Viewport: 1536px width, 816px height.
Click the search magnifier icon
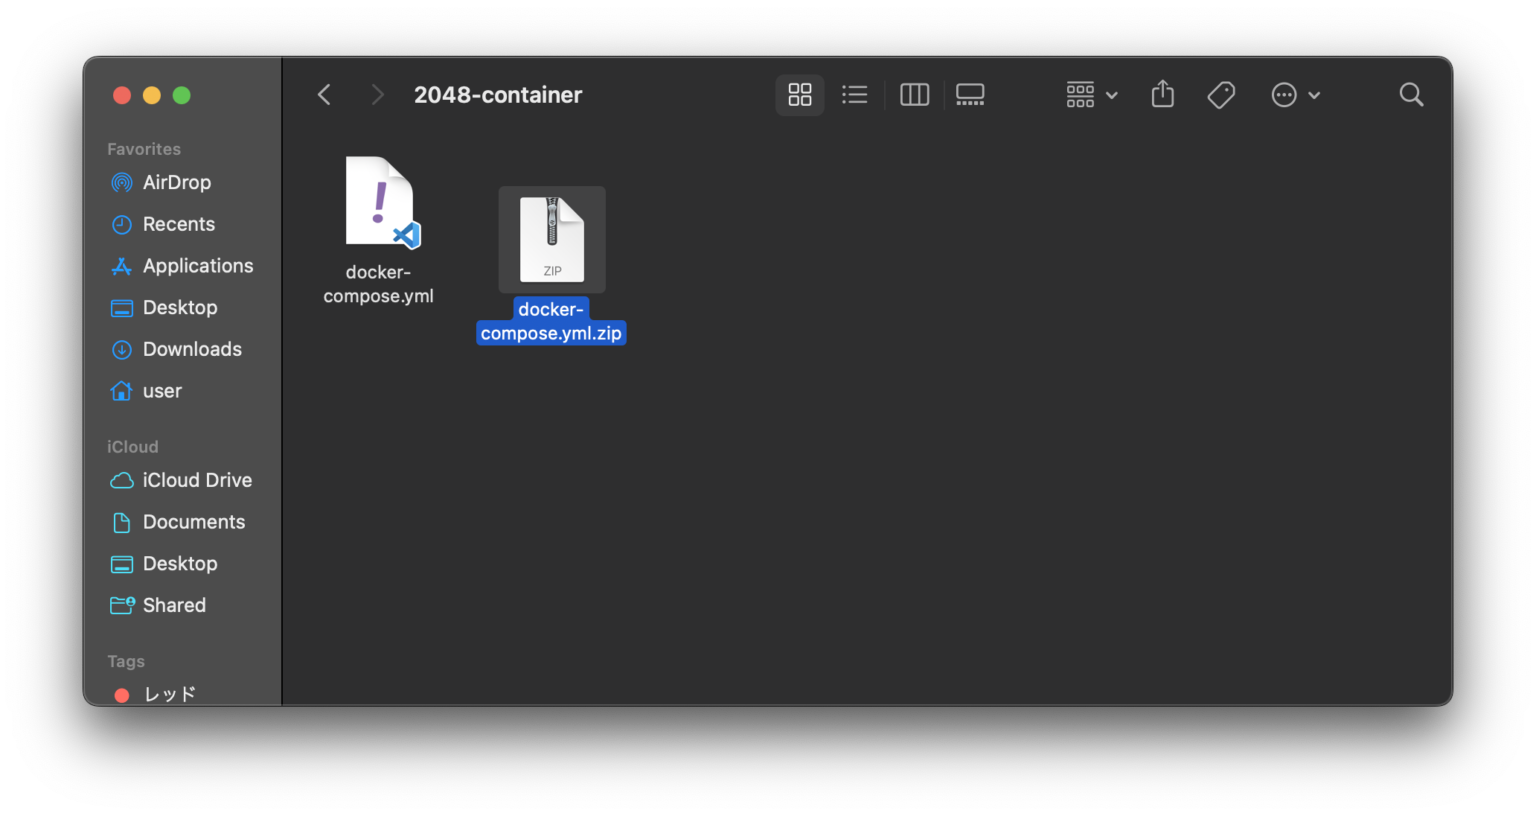pos(1411,95)
